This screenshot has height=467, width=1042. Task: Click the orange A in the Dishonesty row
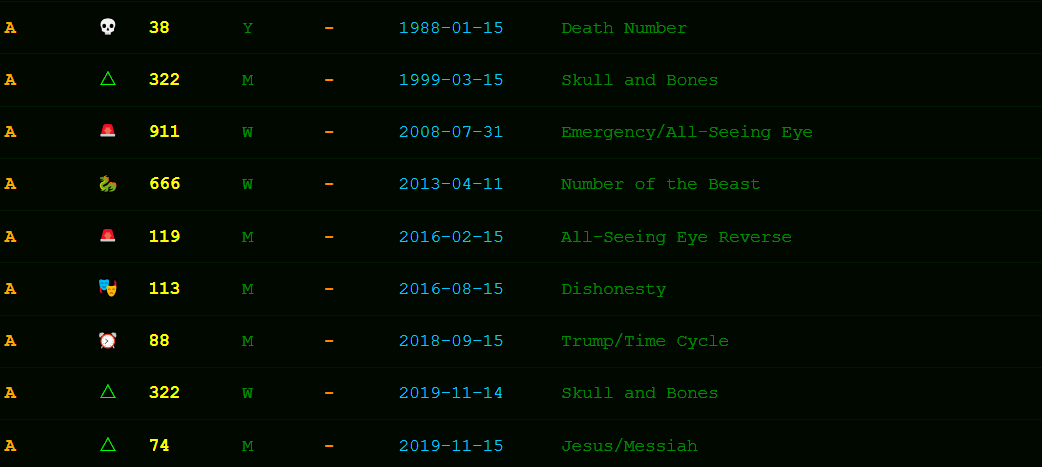point(10,289)
